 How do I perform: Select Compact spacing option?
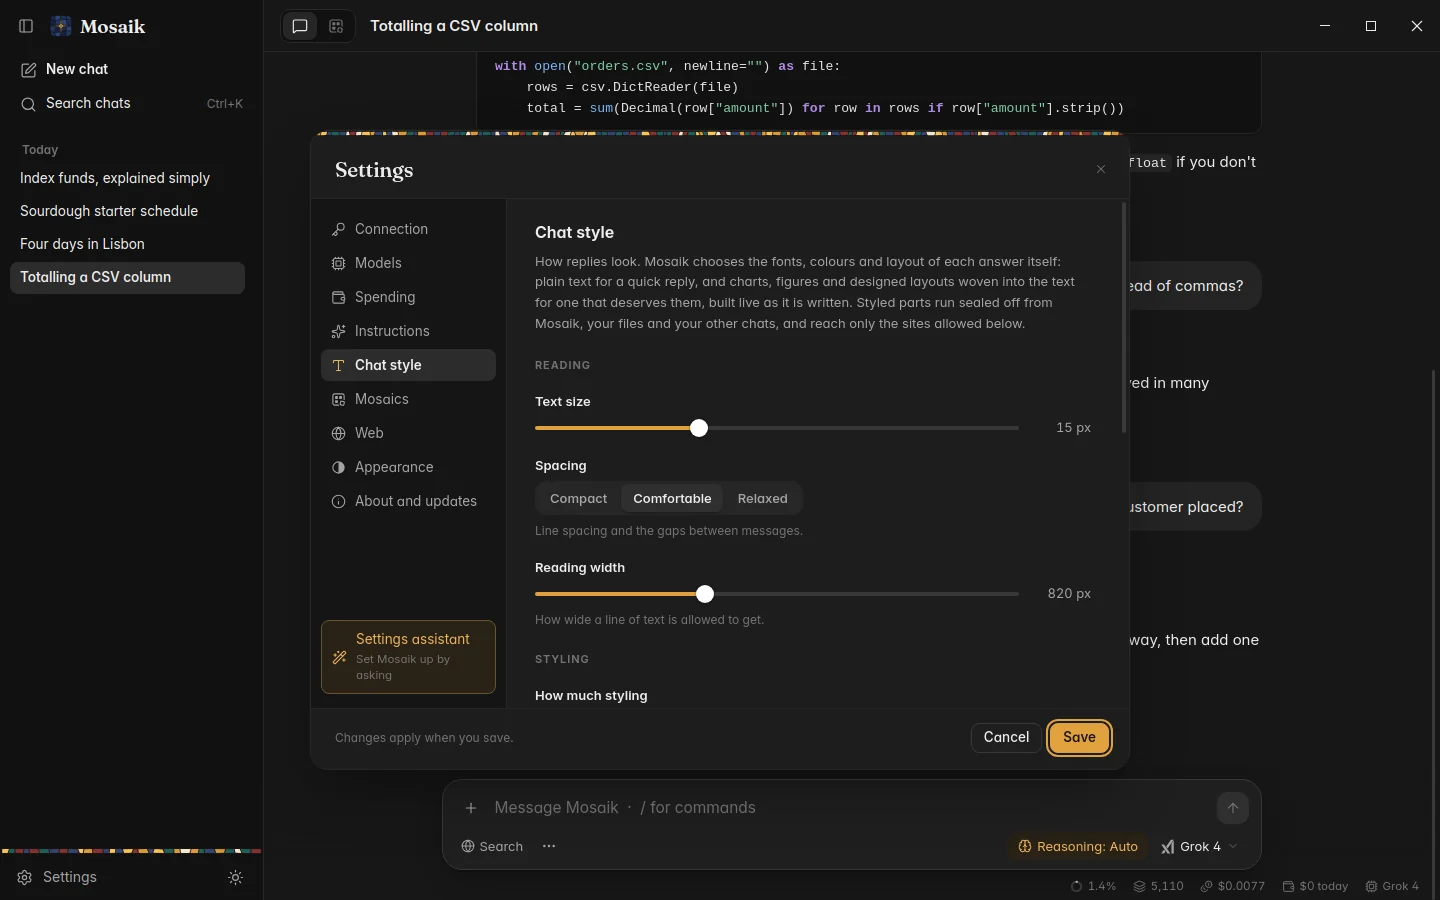(578, 498)
